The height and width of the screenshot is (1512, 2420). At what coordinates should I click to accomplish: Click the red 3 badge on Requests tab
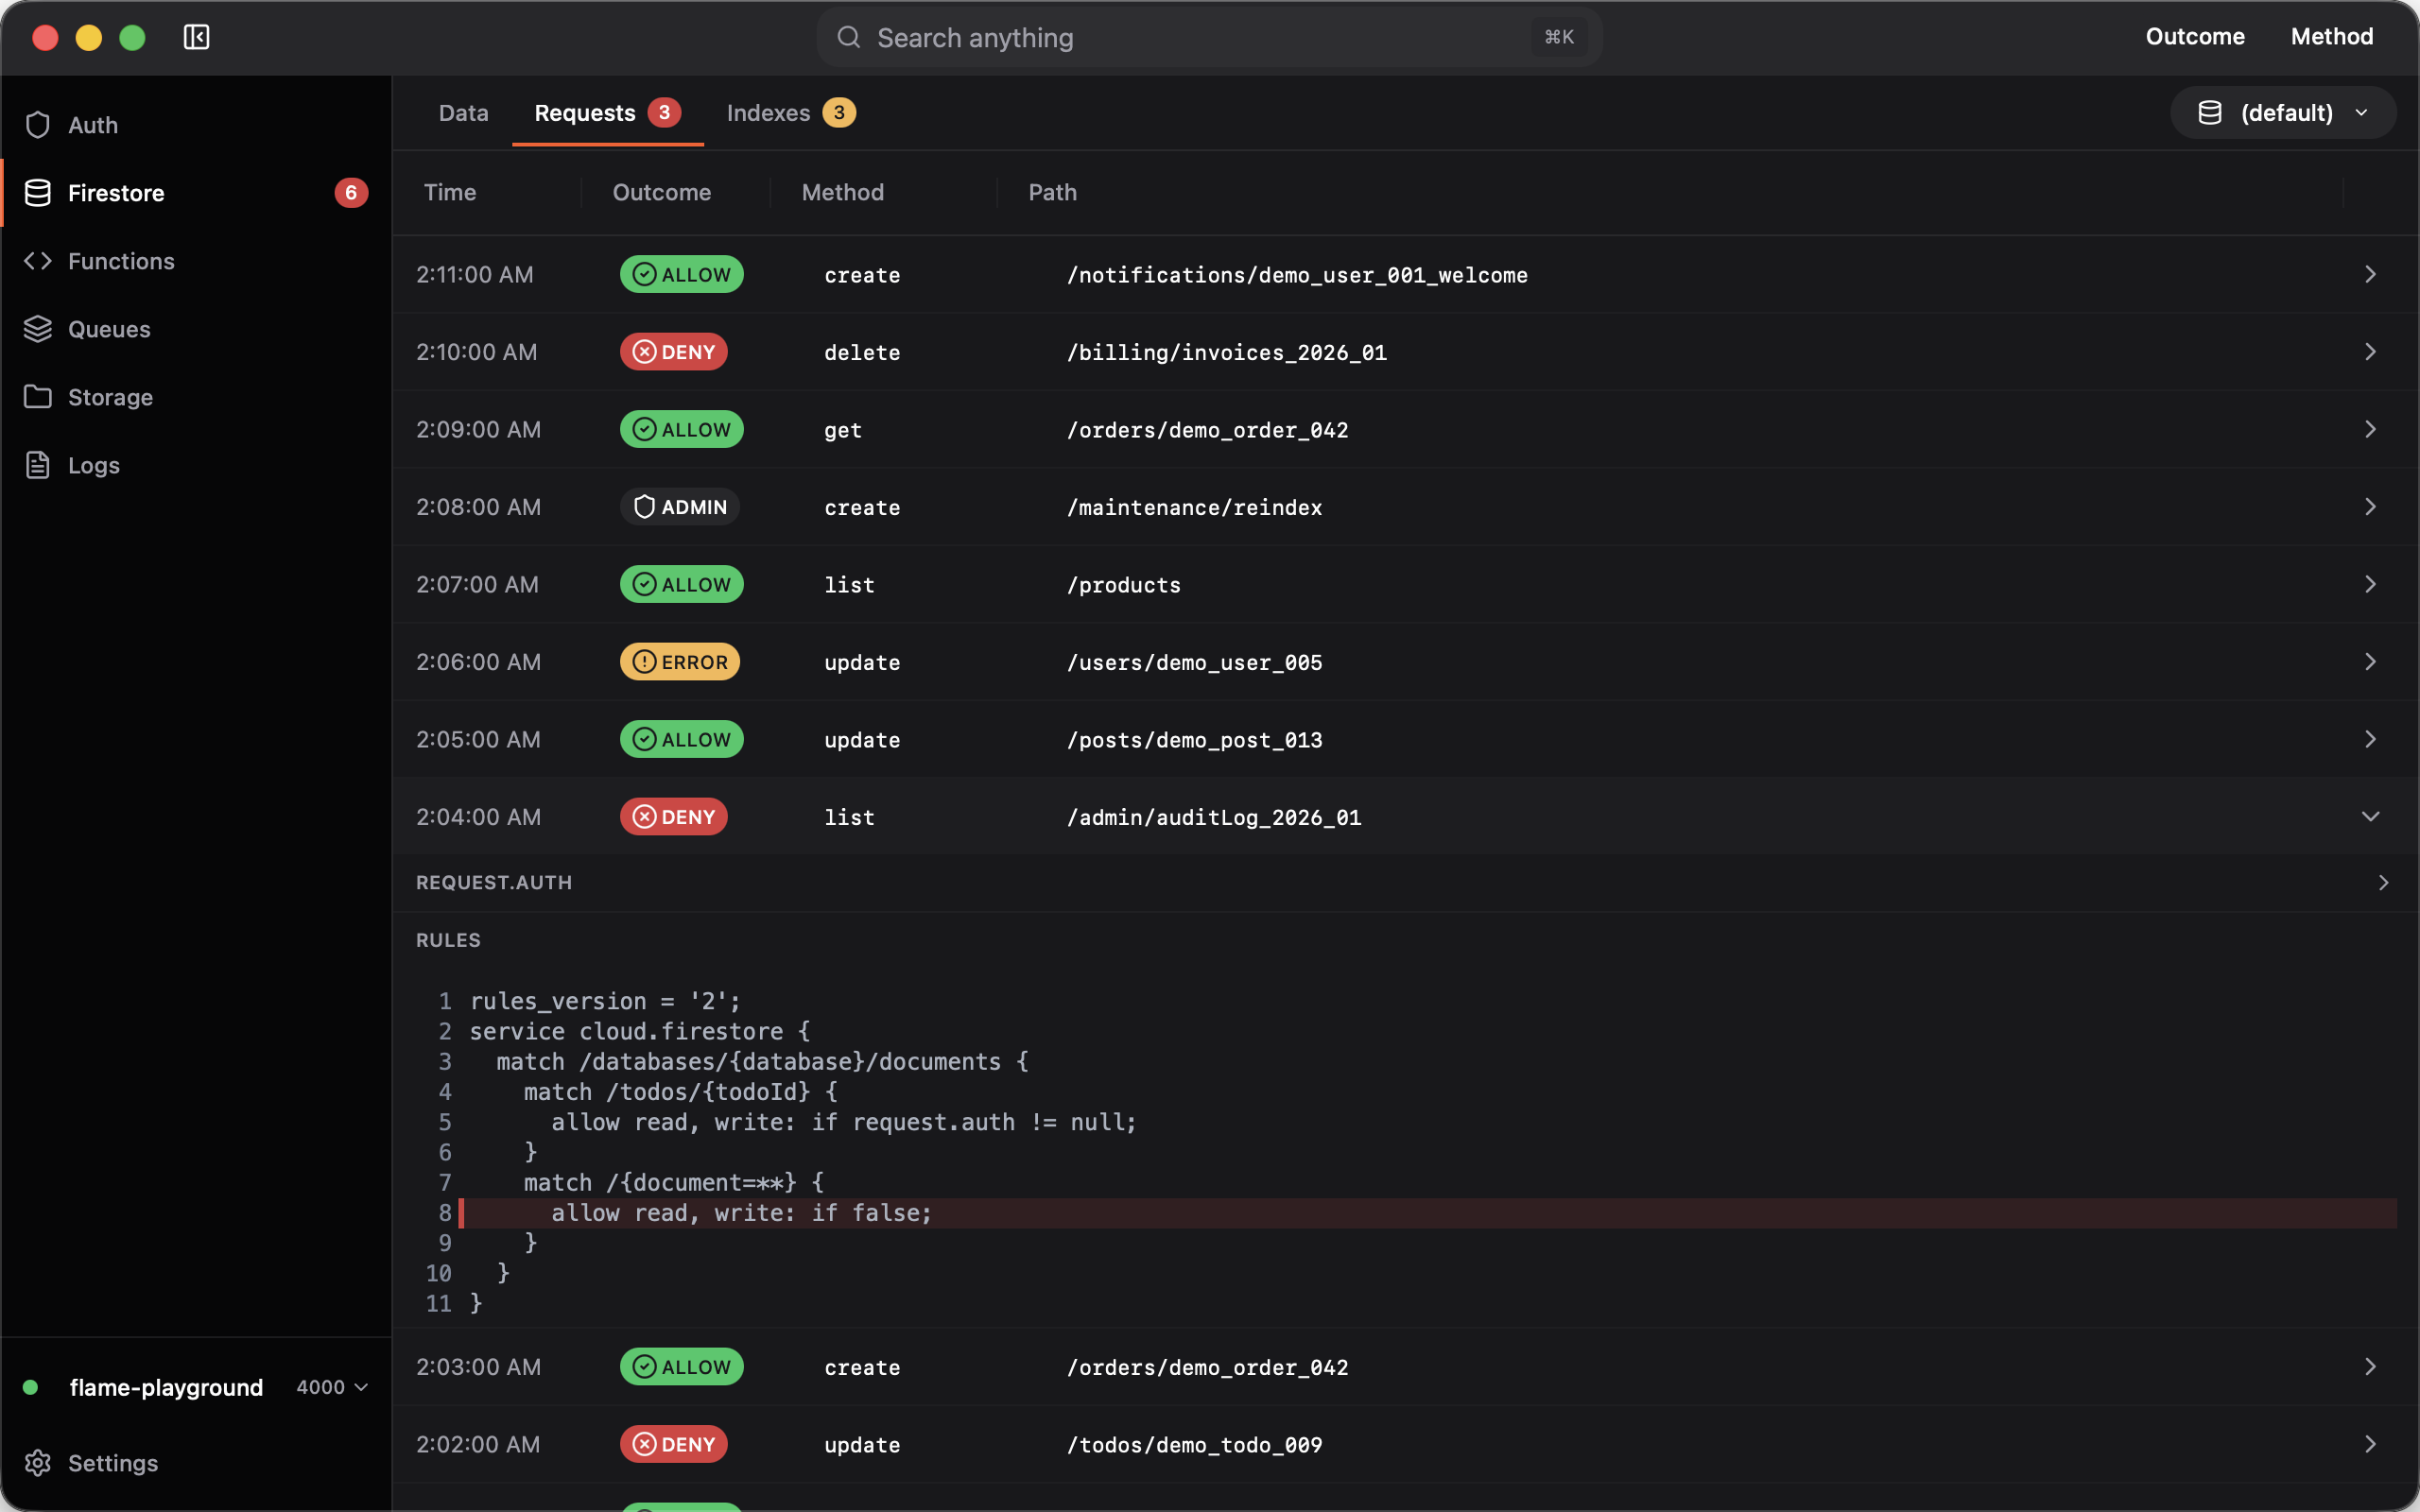[x=664, y=113]
